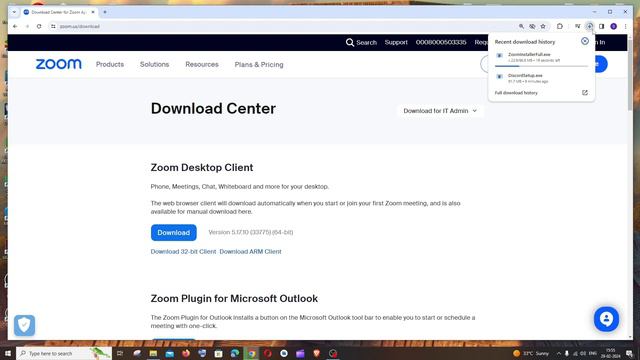Show hidden system tray icons
Viewport: 640px width, 360px height.
click(558, 353)
